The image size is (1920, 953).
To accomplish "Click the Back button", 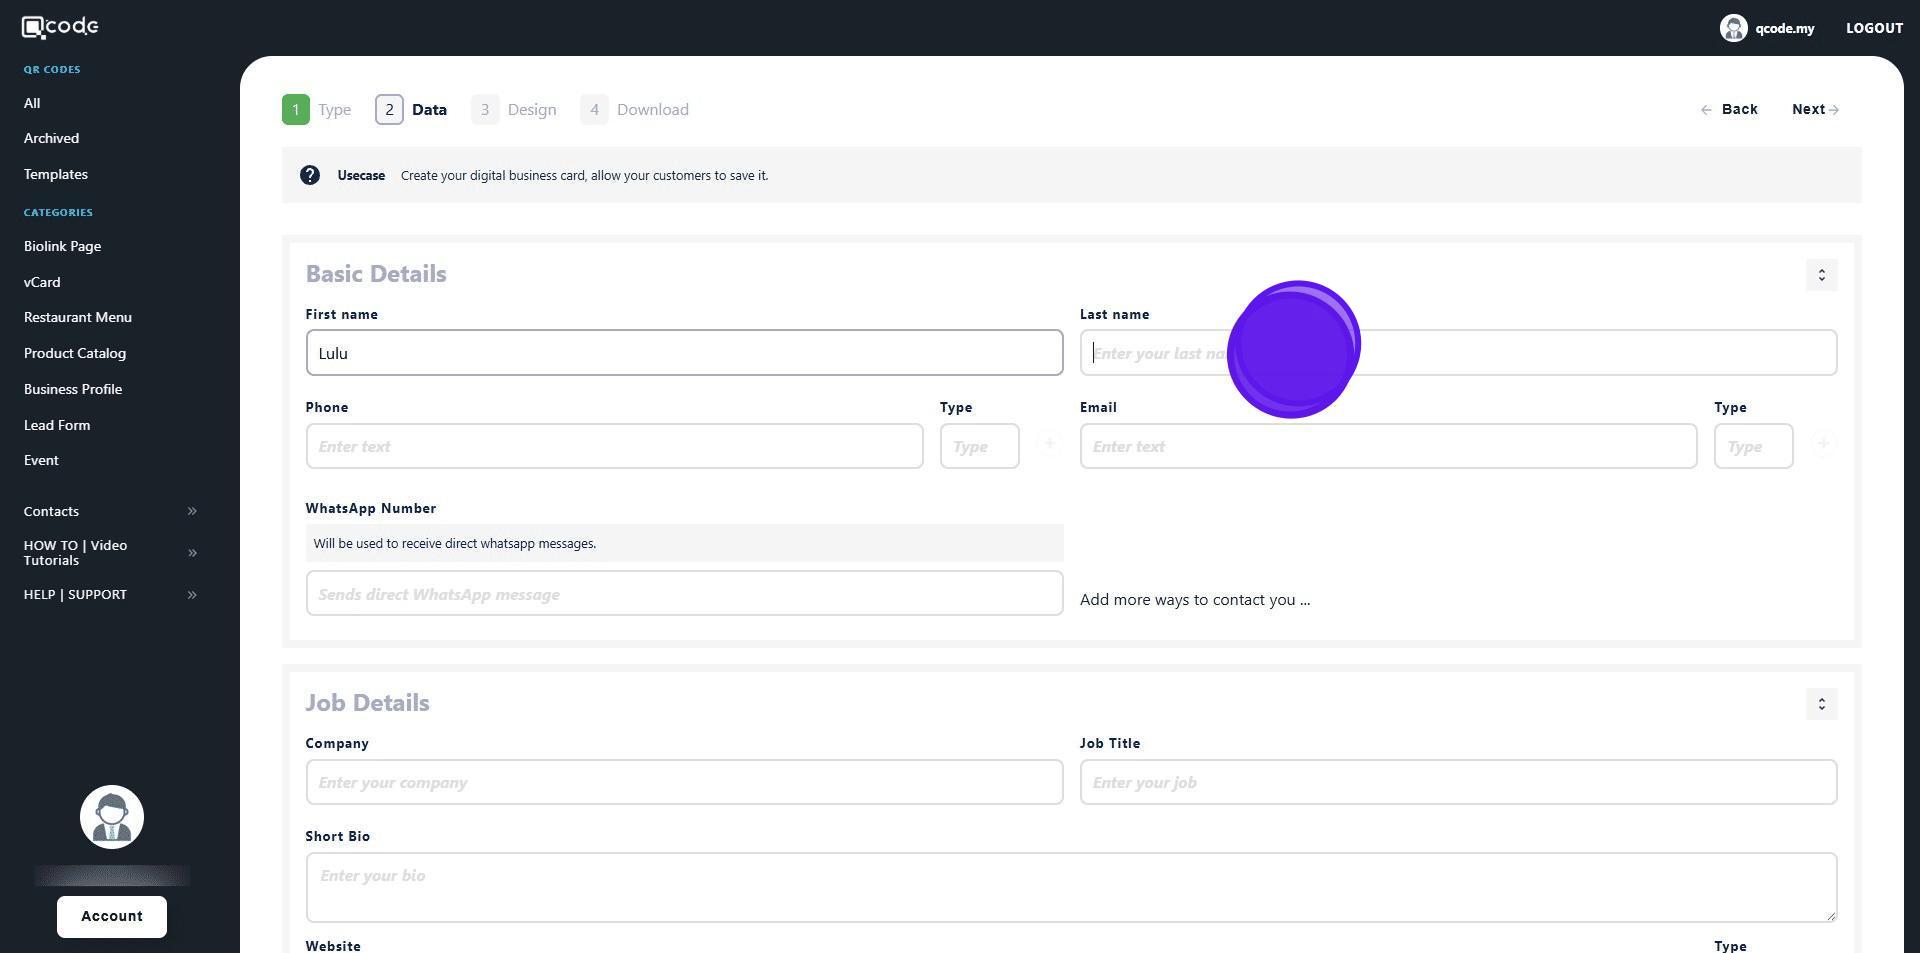I will [x=1729, y=110].
